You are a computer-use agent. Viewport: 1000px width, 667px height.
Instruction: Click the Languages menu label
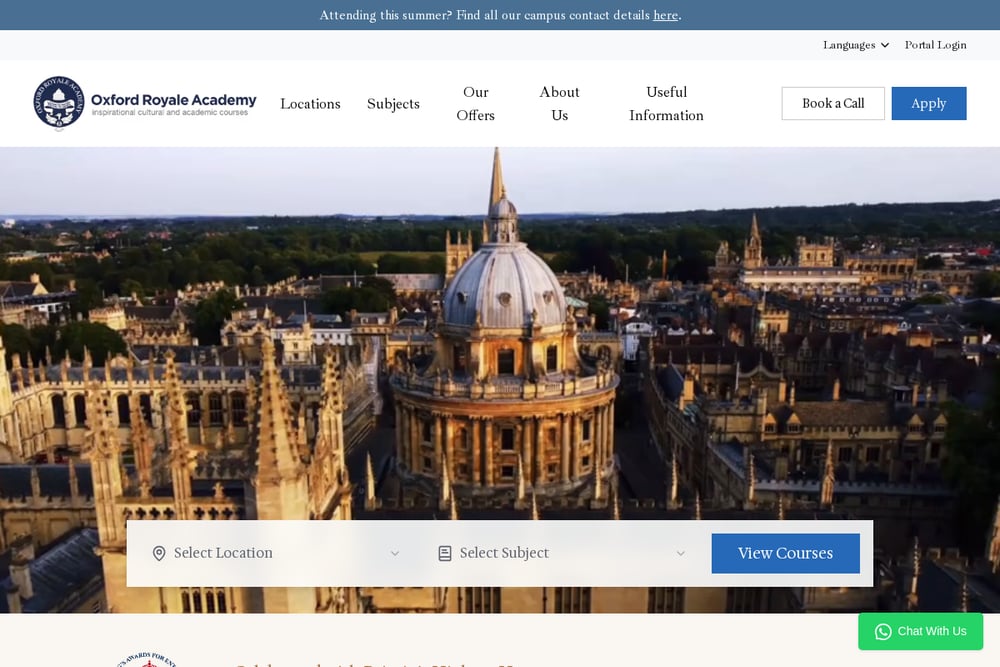pos(849,45)
